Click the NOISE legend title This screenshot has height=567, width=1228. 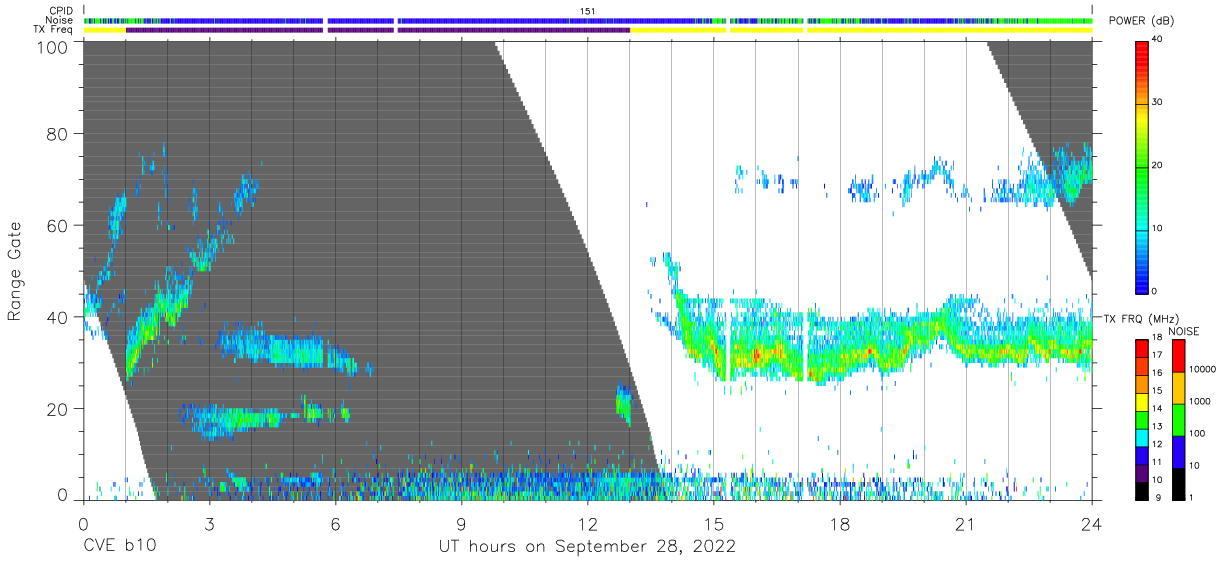(1183, 331)
